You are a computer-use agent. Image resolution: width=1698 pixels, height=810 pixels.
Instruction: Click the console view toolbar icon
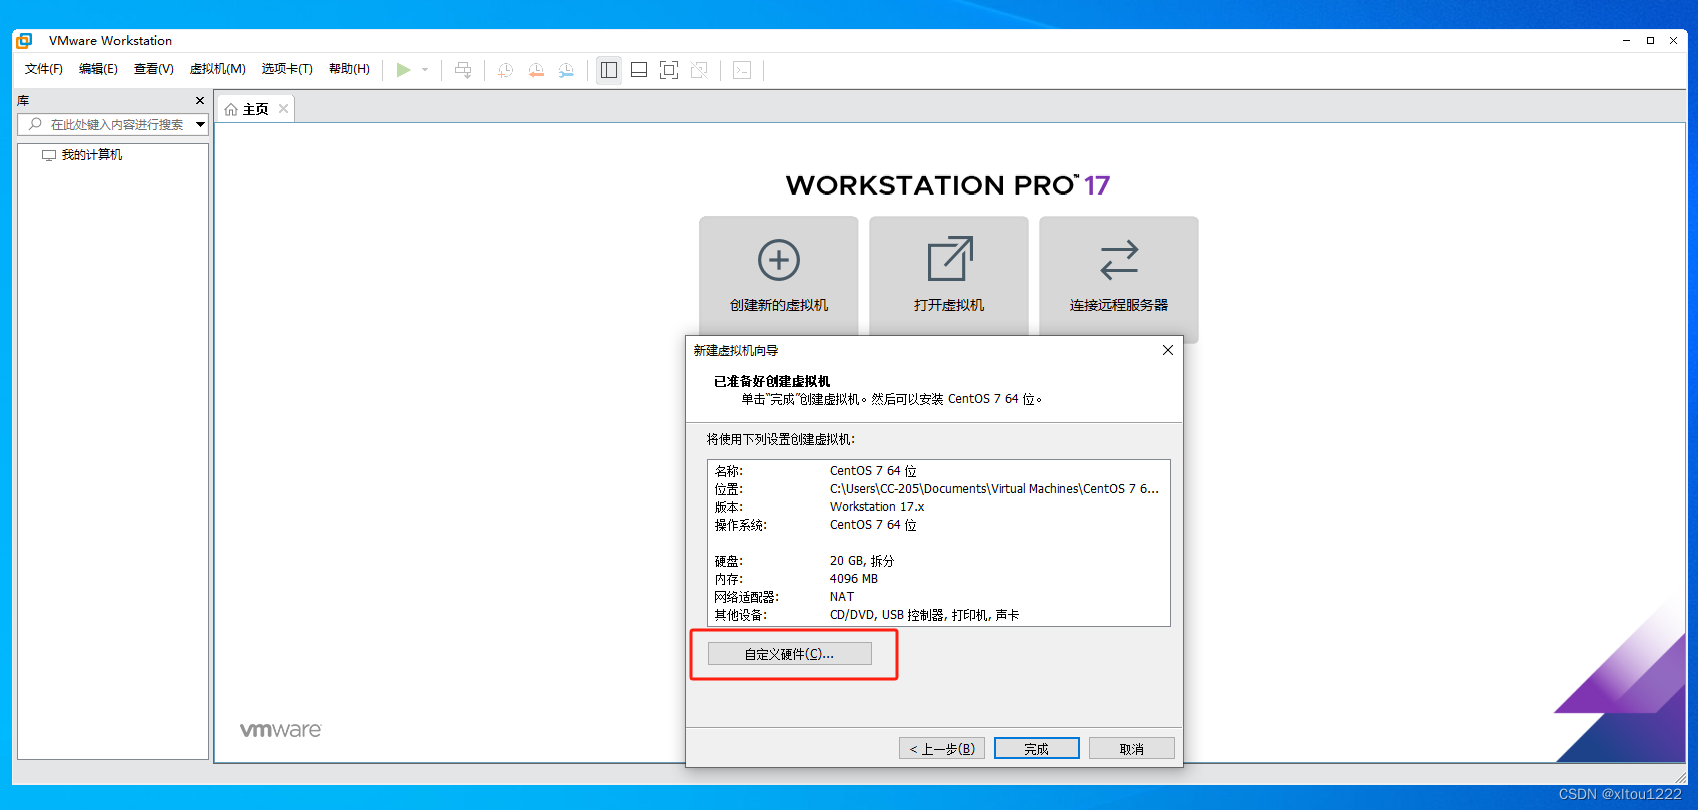pos(742,70)
